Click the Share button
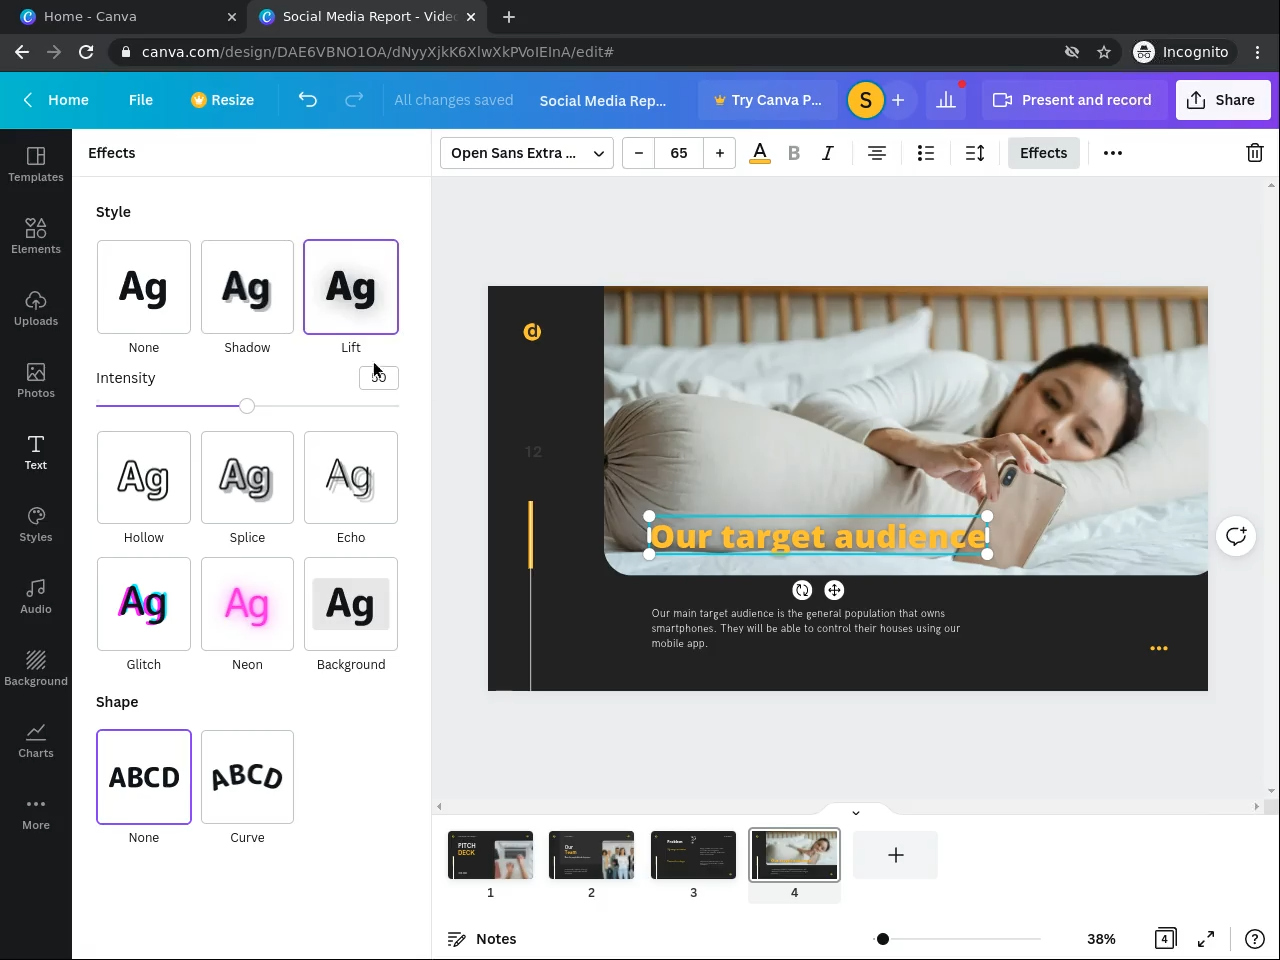 (x=1222, y=100)
